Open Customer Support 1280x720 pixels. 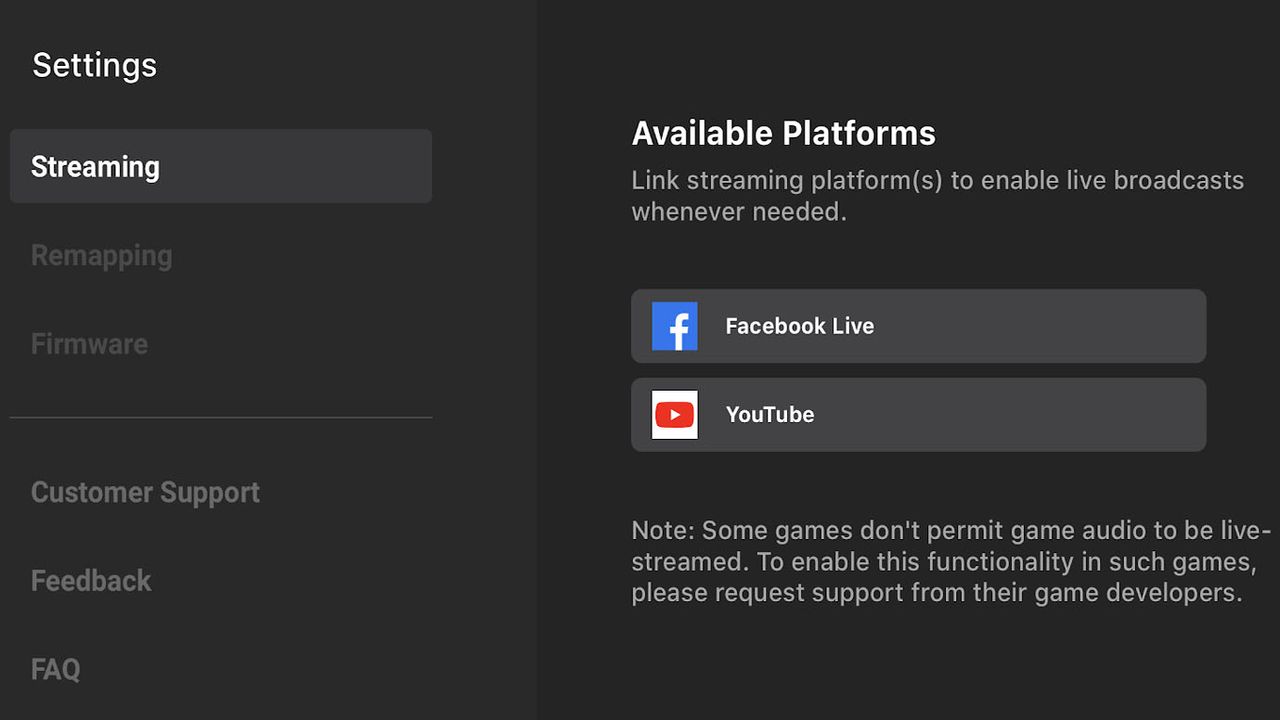(145, 492)
